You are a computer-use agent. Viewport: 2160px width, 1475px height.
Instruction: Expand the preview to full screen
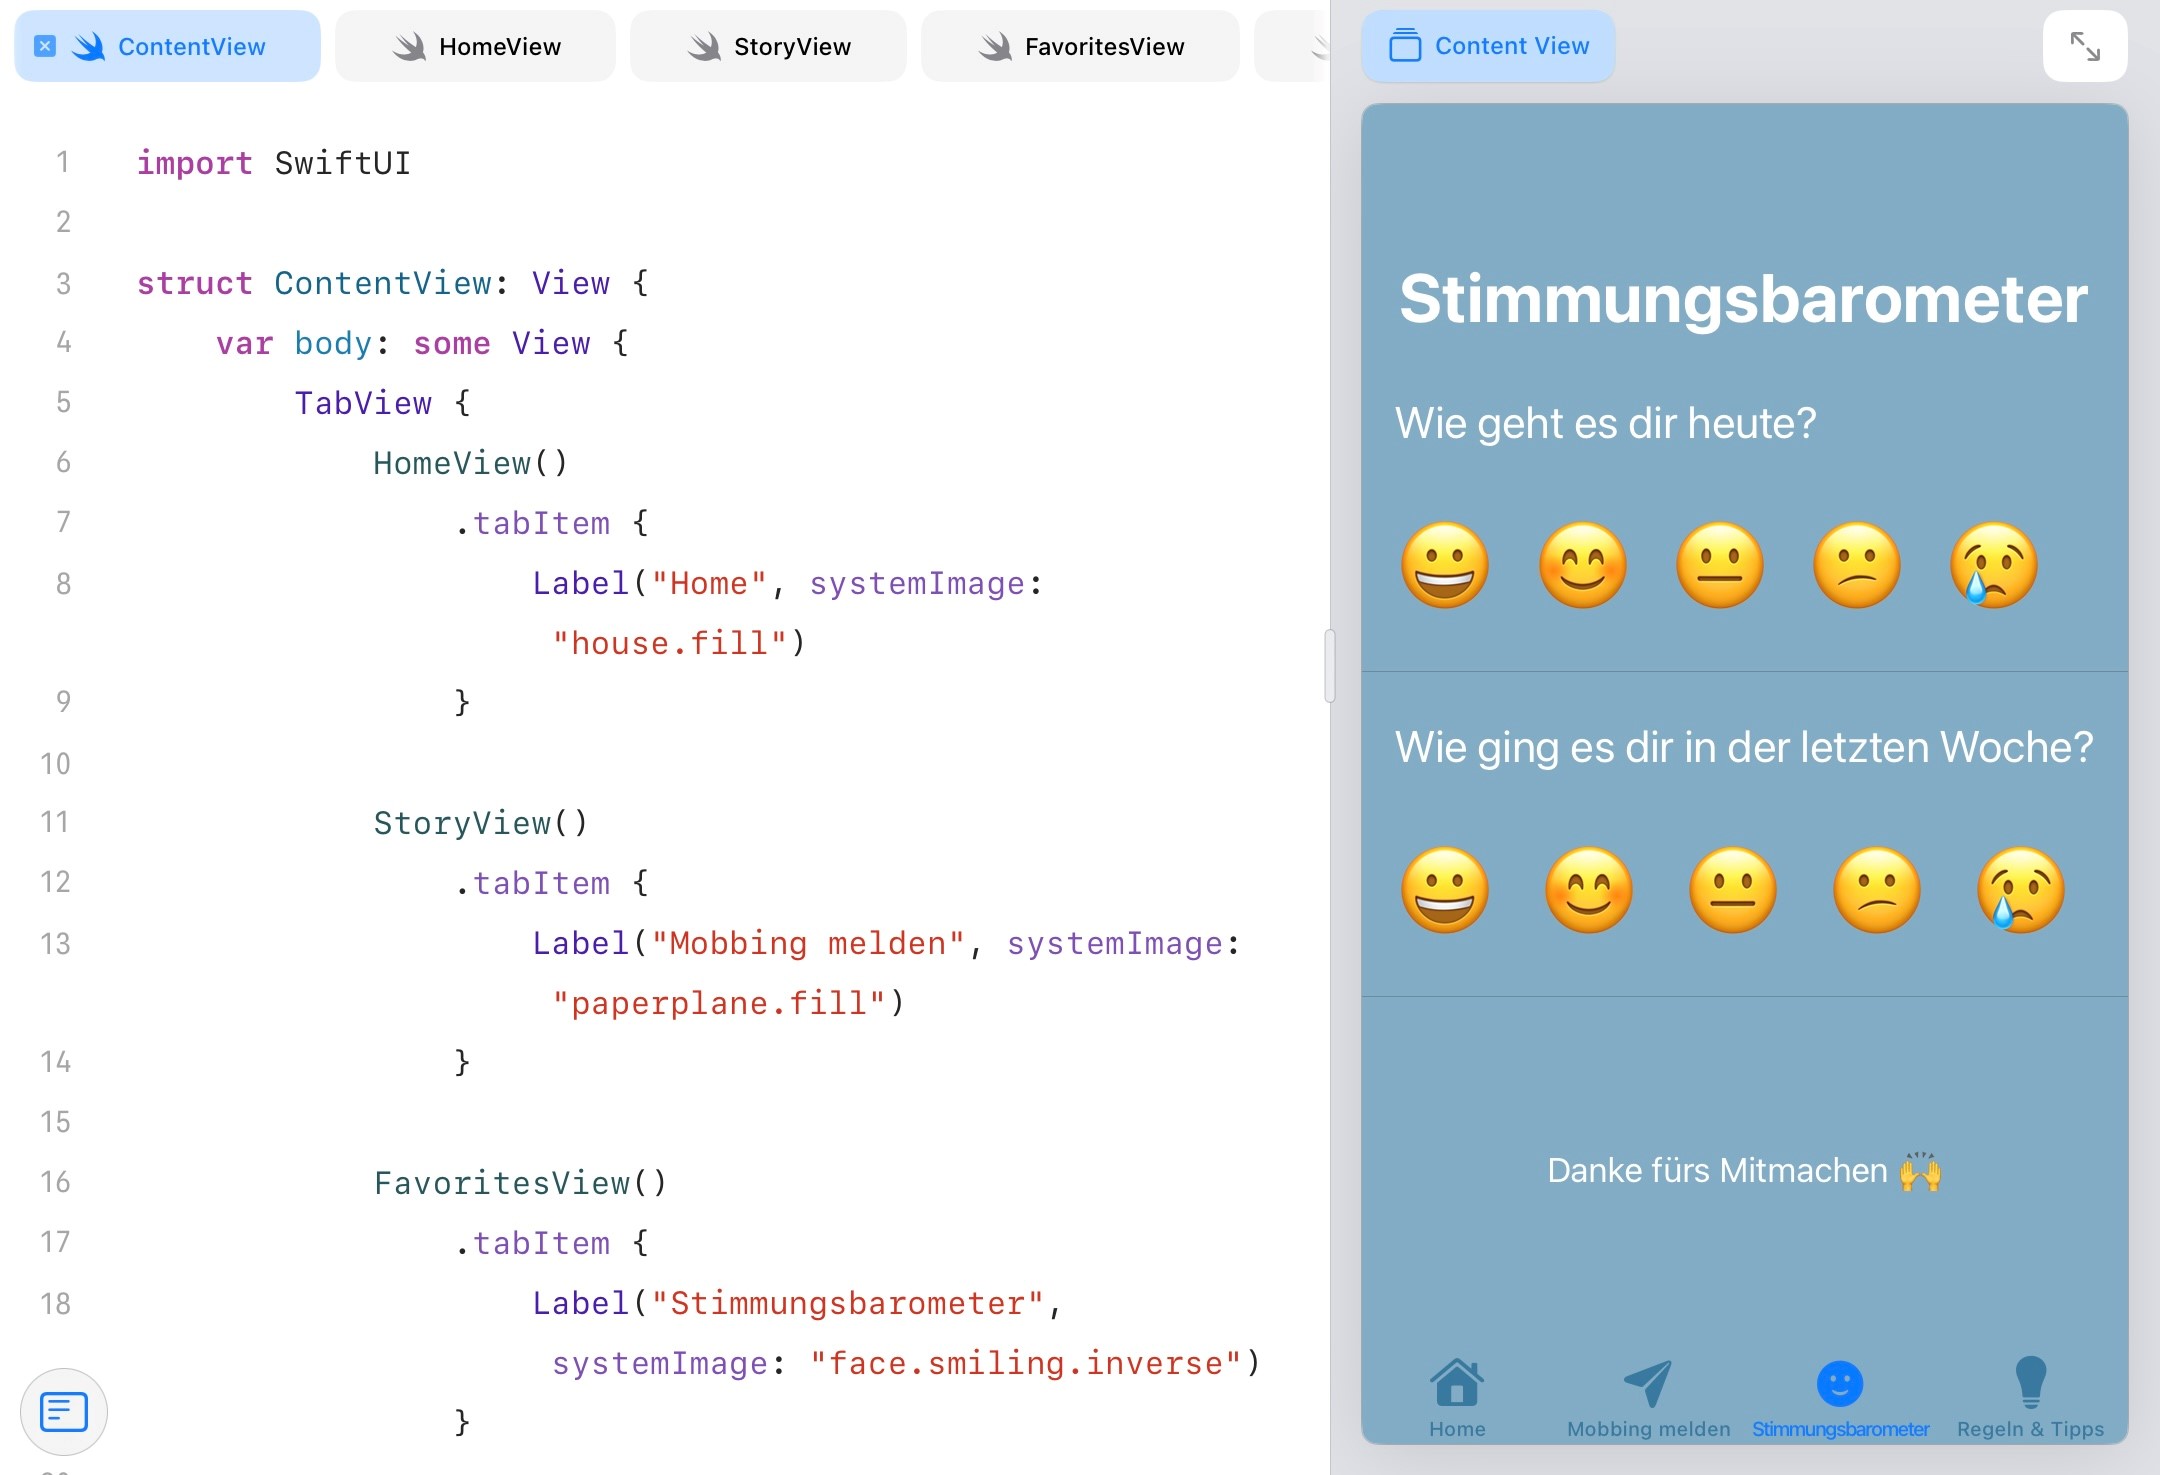click(2085, 46)
